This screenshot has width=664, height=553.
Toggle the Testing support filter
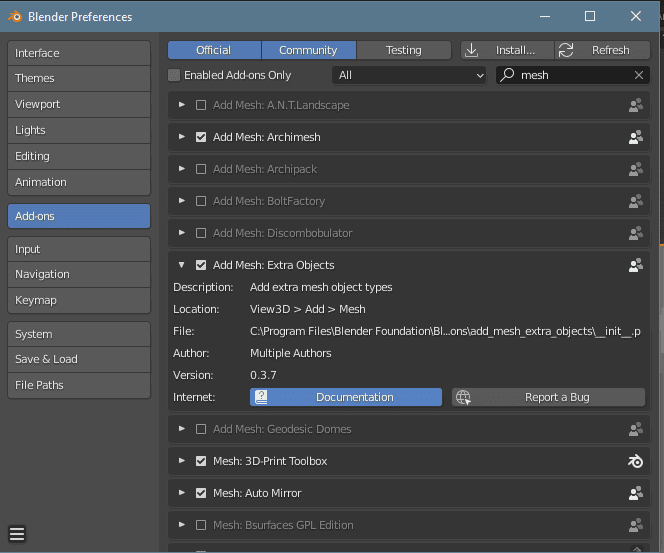coord(404,50)
